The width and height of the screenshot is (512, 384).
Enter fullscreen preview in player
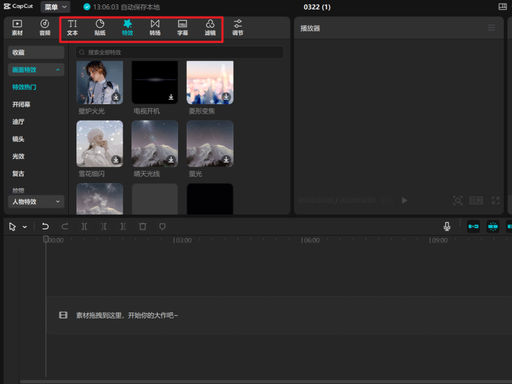click(496, 200)
